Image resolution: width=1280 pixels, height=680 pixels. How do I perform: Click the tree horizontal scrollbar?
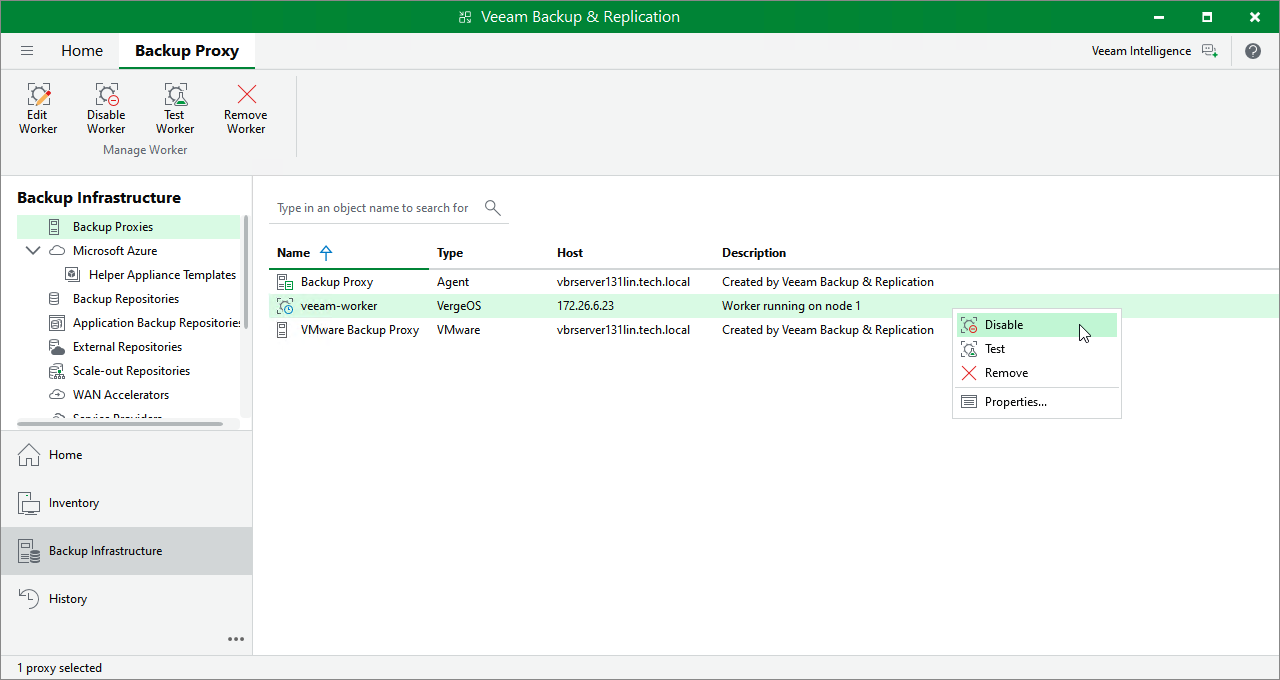[x=120, y=424]
